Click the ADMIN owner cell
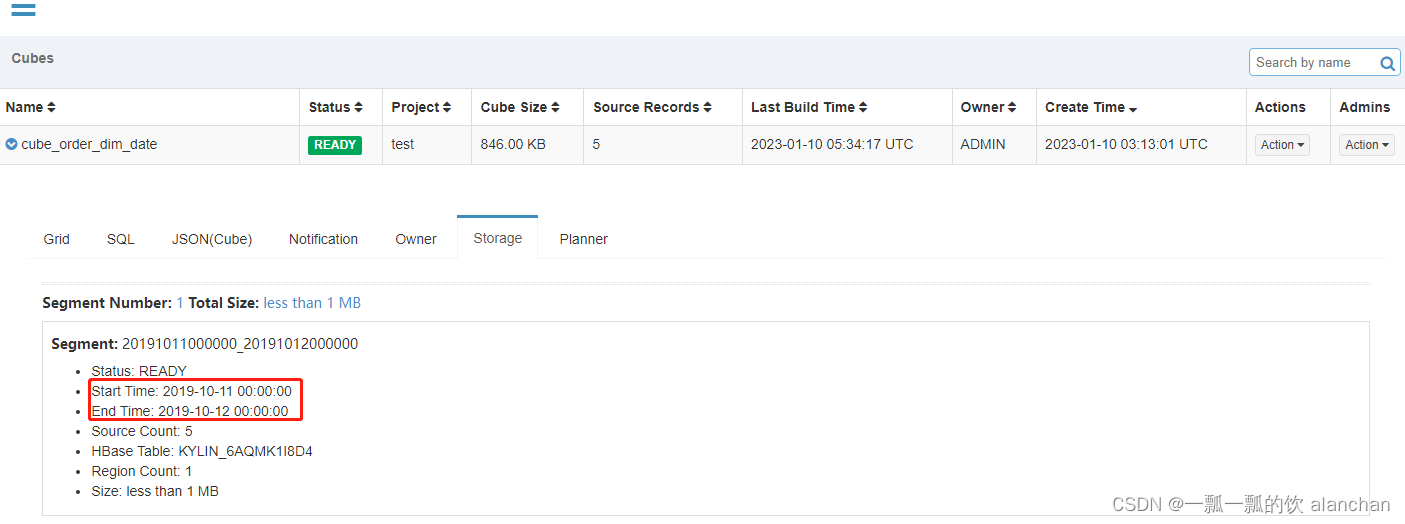Screen dimensions: 1405x524 coord(984,144)
